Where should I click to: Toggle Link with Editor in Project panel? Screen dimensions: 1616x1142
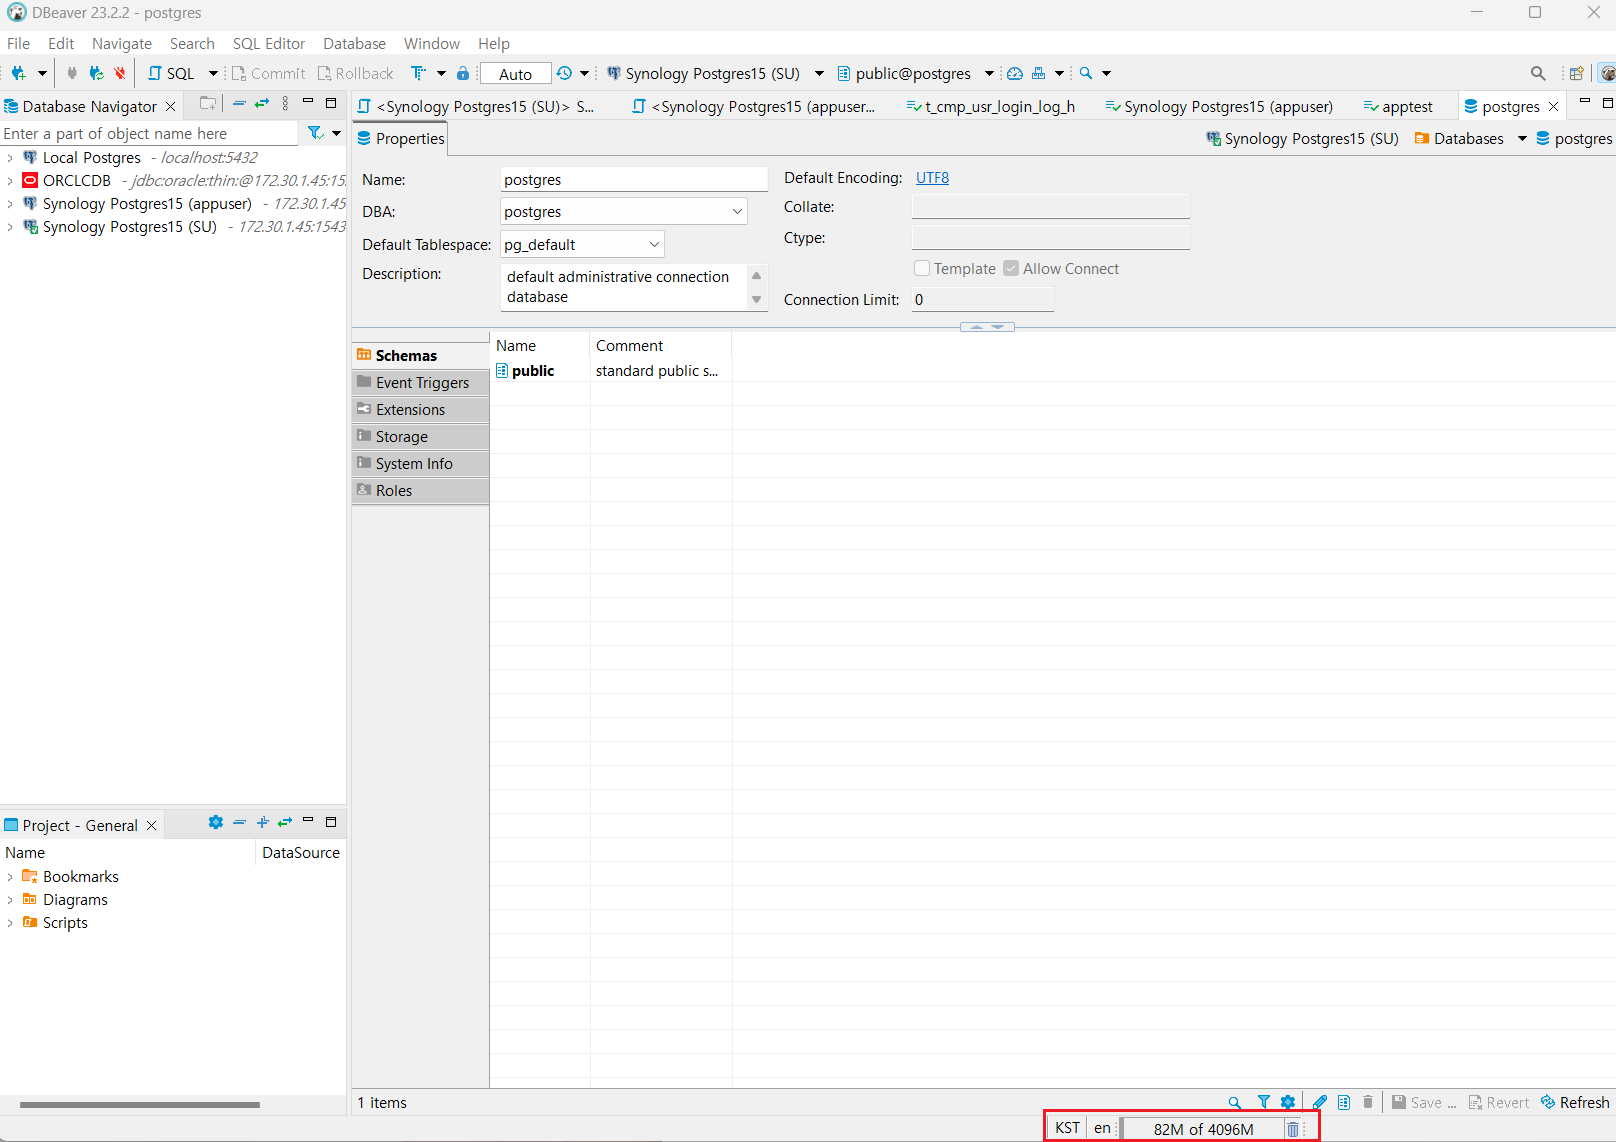[x=285, y=823]
